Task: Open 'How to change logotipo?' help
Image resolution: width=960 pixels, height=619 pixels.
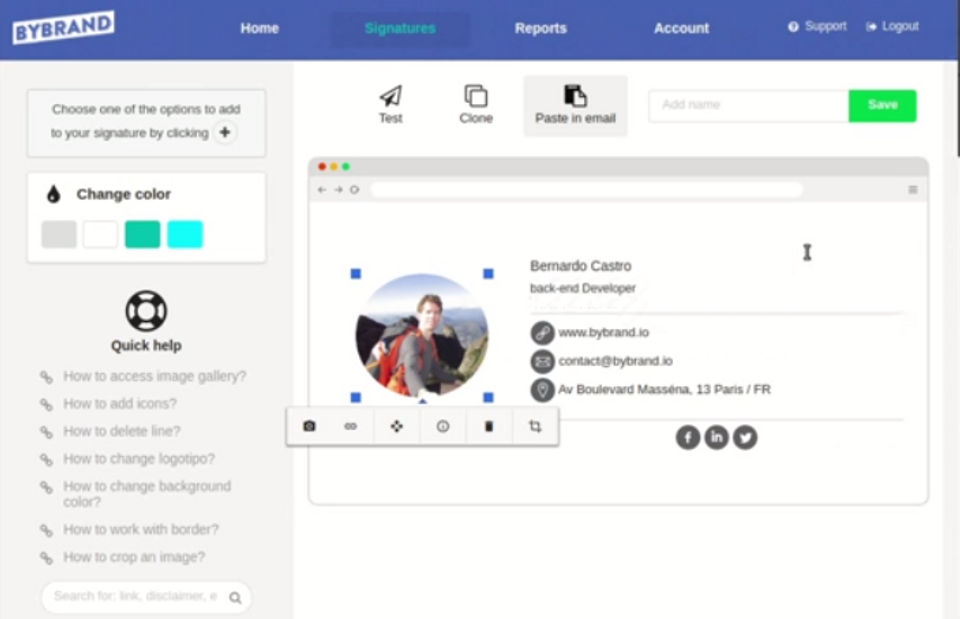Action: click(x=139, y=459)
